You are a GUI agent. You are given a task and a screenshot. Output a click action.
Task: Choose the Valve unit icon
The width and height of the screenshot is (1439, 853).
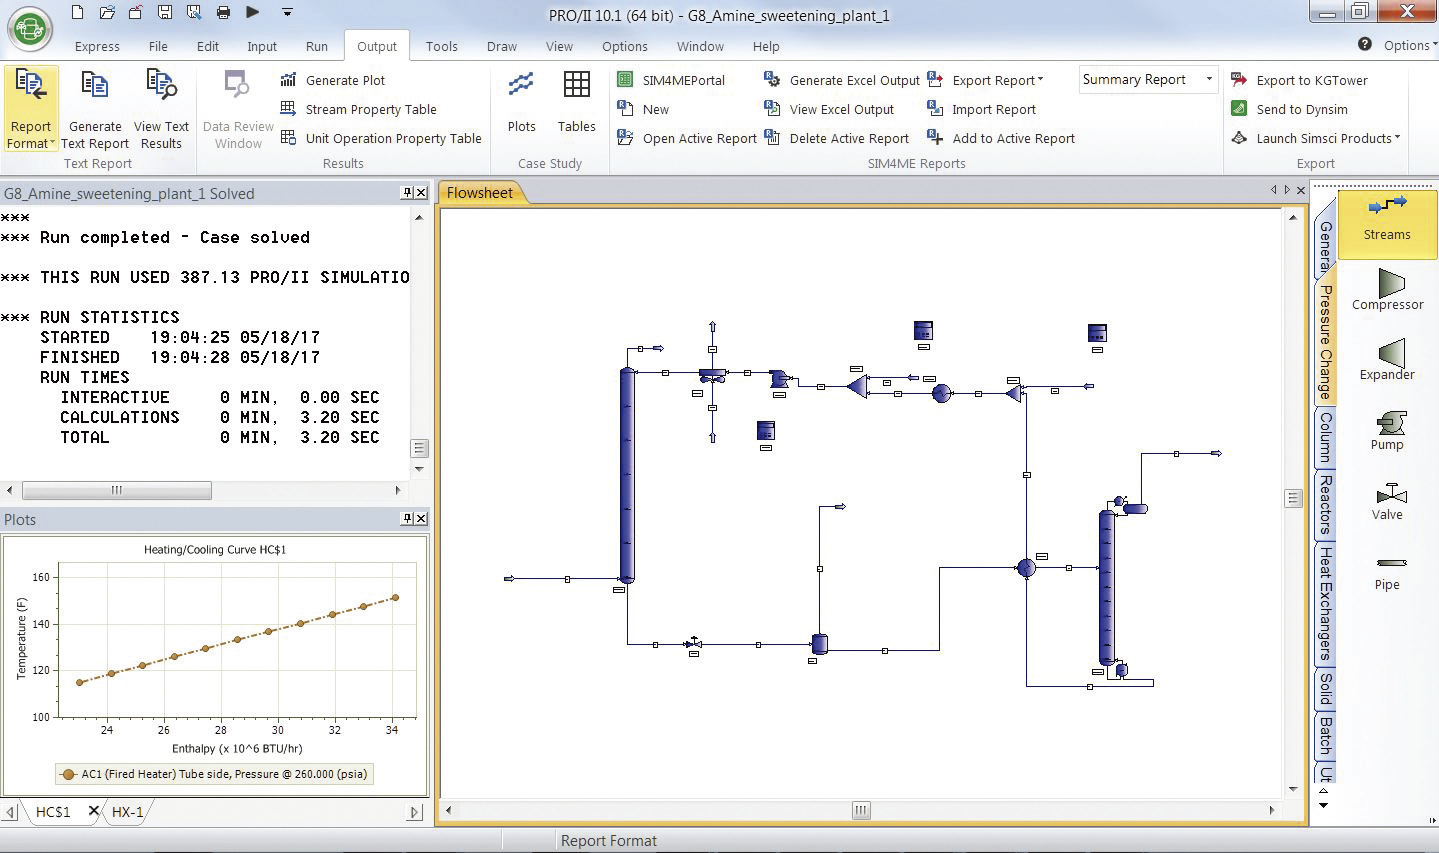tap(1387, 499)
